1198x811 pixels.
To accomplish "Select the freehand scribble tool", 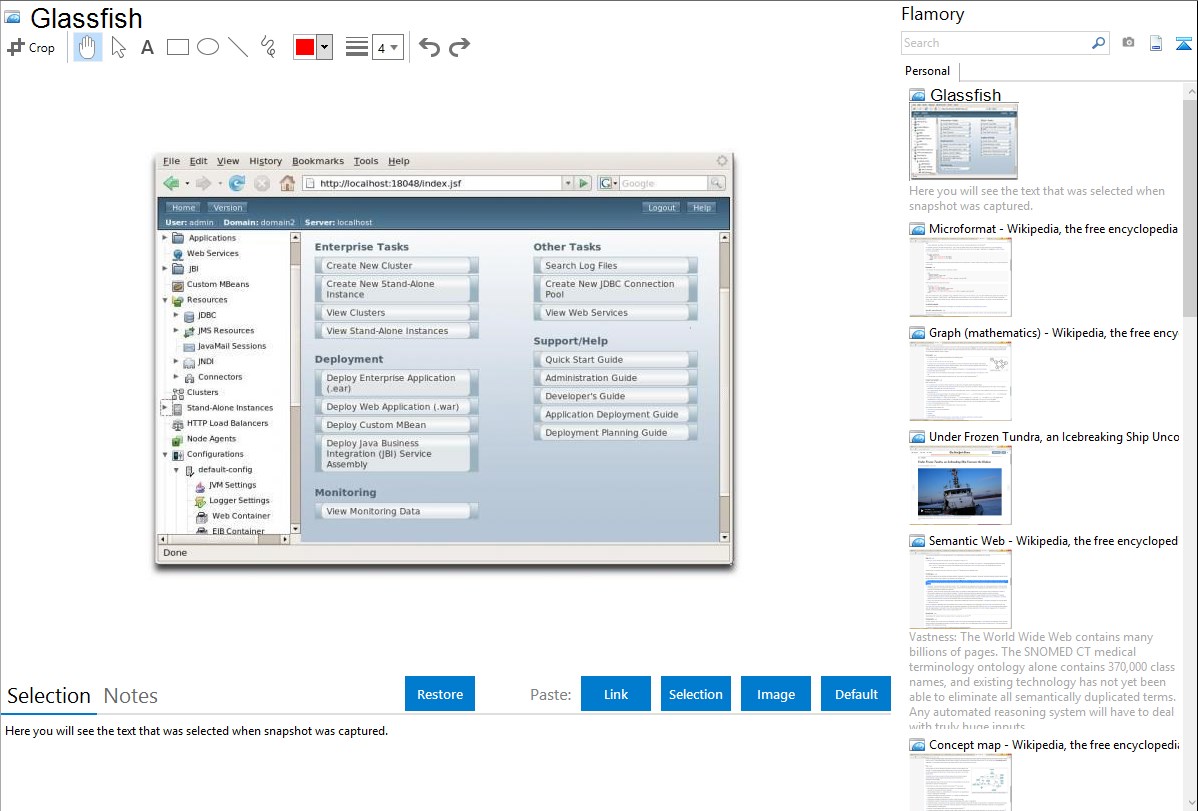I will click(x=268, y=47).
